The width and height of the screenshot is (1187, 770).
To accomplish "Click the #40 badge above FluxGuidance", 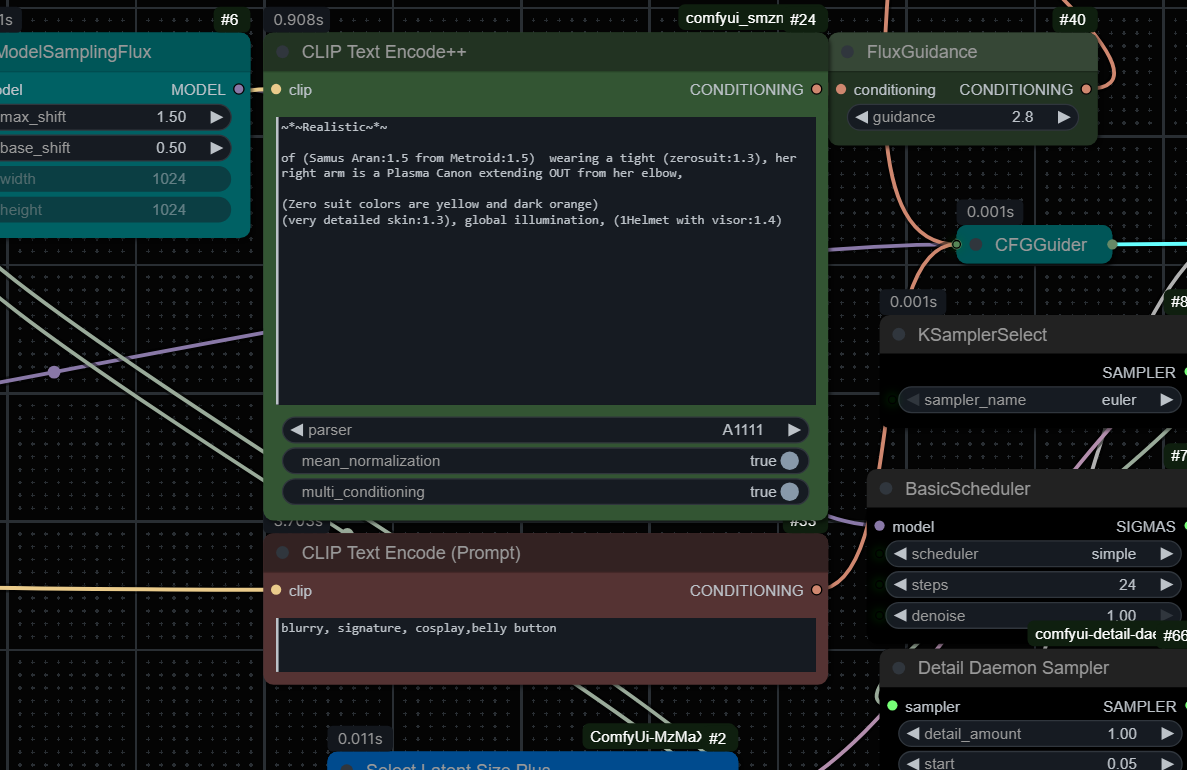I will pyautogui.click(x=1072, y=20).
